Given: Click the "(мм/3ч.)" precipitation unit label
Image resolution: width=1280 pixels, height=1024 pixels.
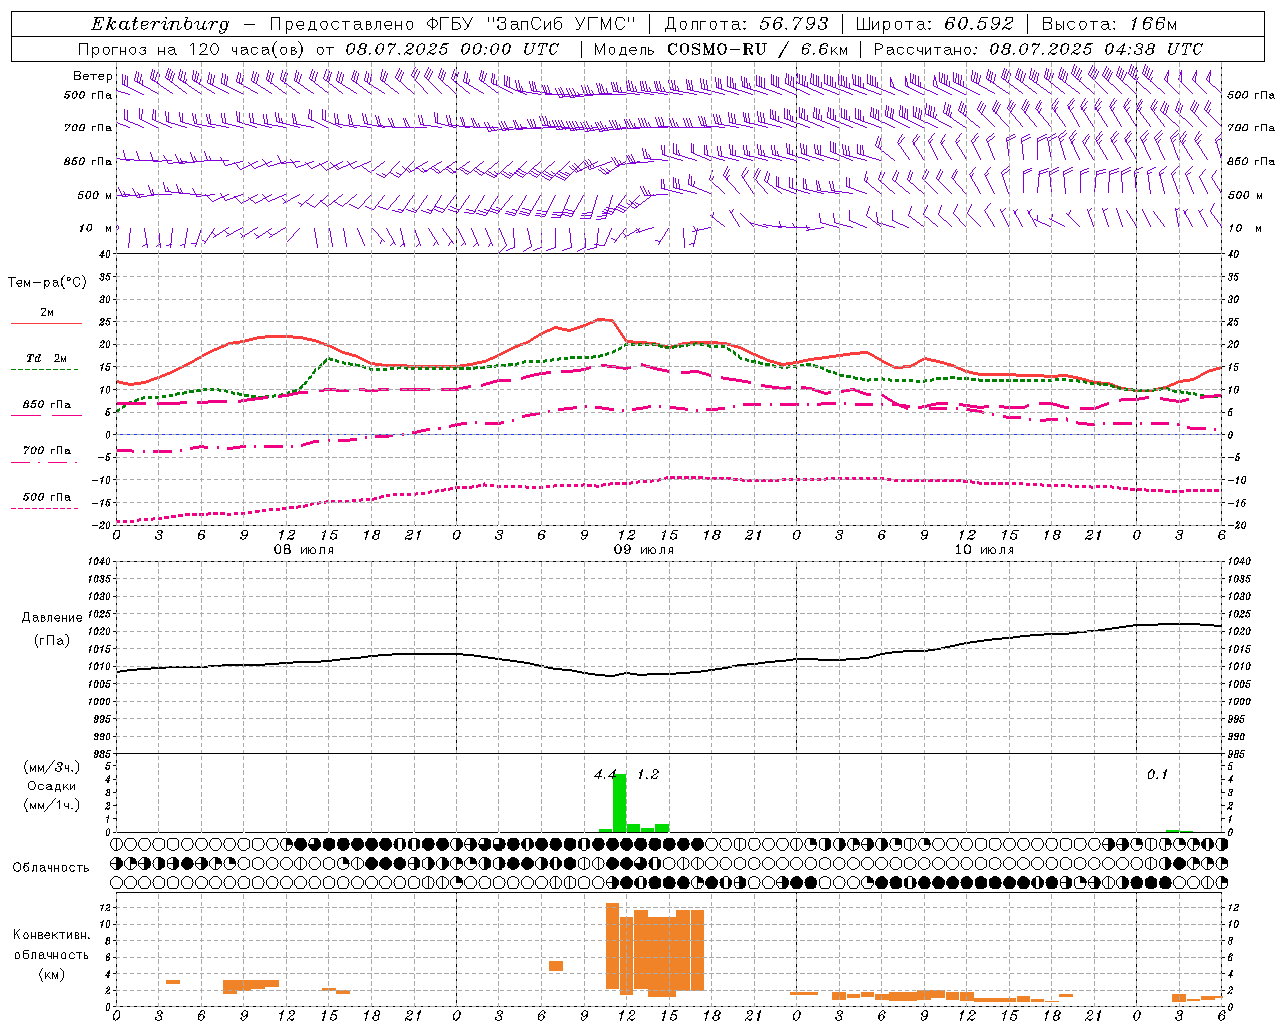Looking at the screenshot, I should pos(52,767).
